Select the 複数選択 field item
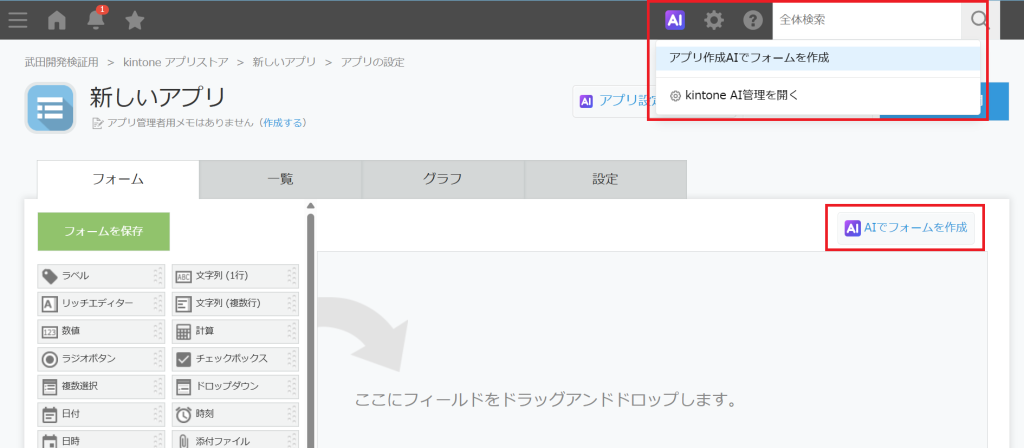This screenshot has width=1024, height=448. 101,387
